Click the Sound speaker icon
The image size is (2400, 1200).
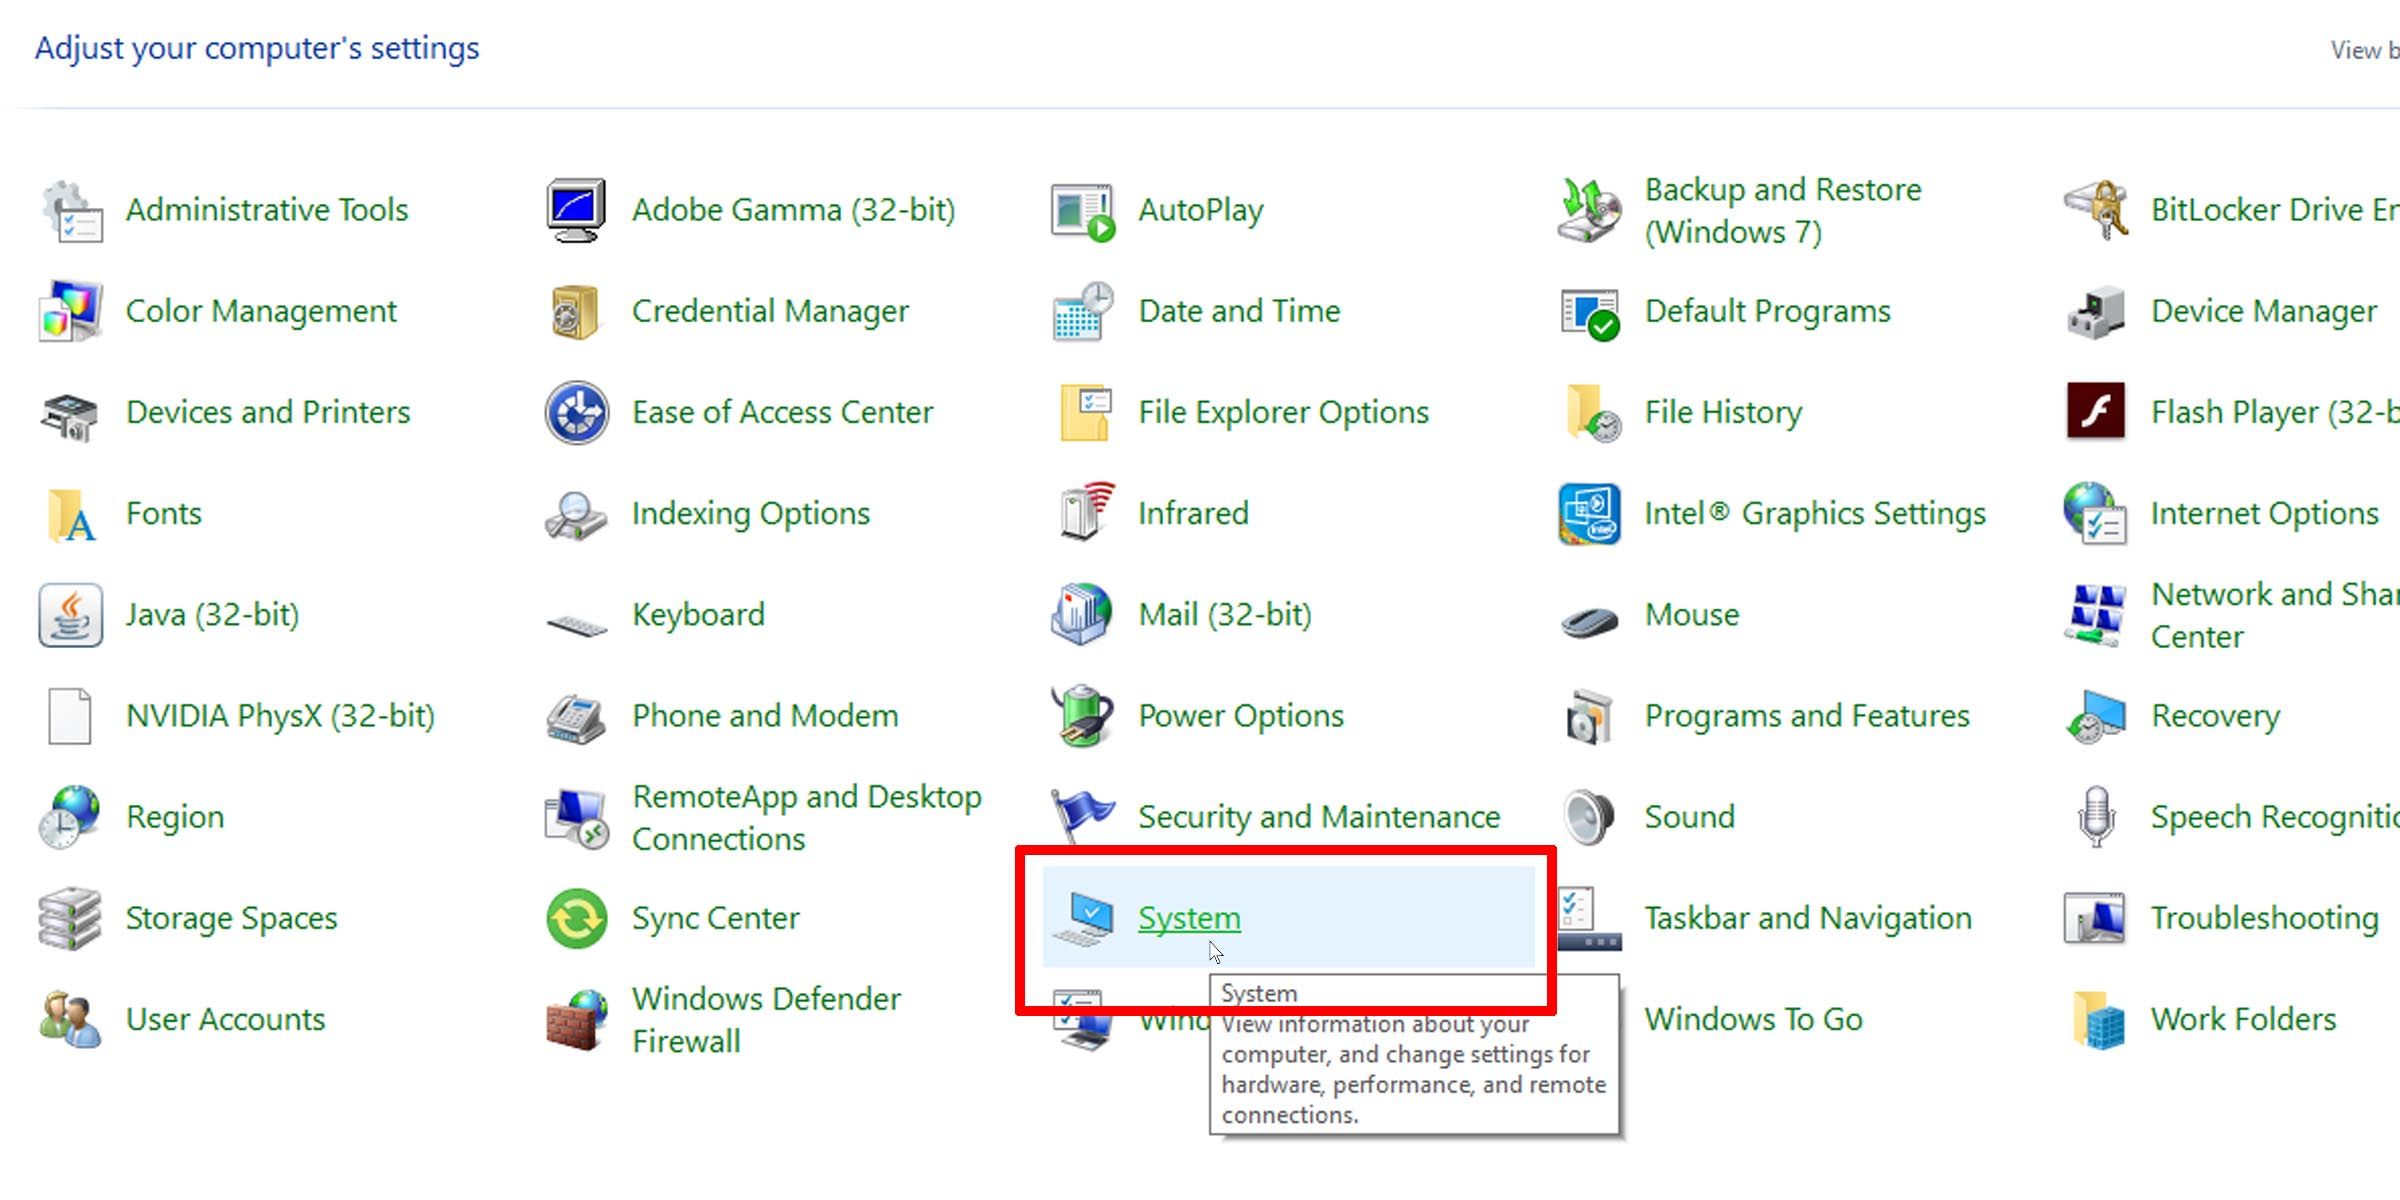point(1589,817)
